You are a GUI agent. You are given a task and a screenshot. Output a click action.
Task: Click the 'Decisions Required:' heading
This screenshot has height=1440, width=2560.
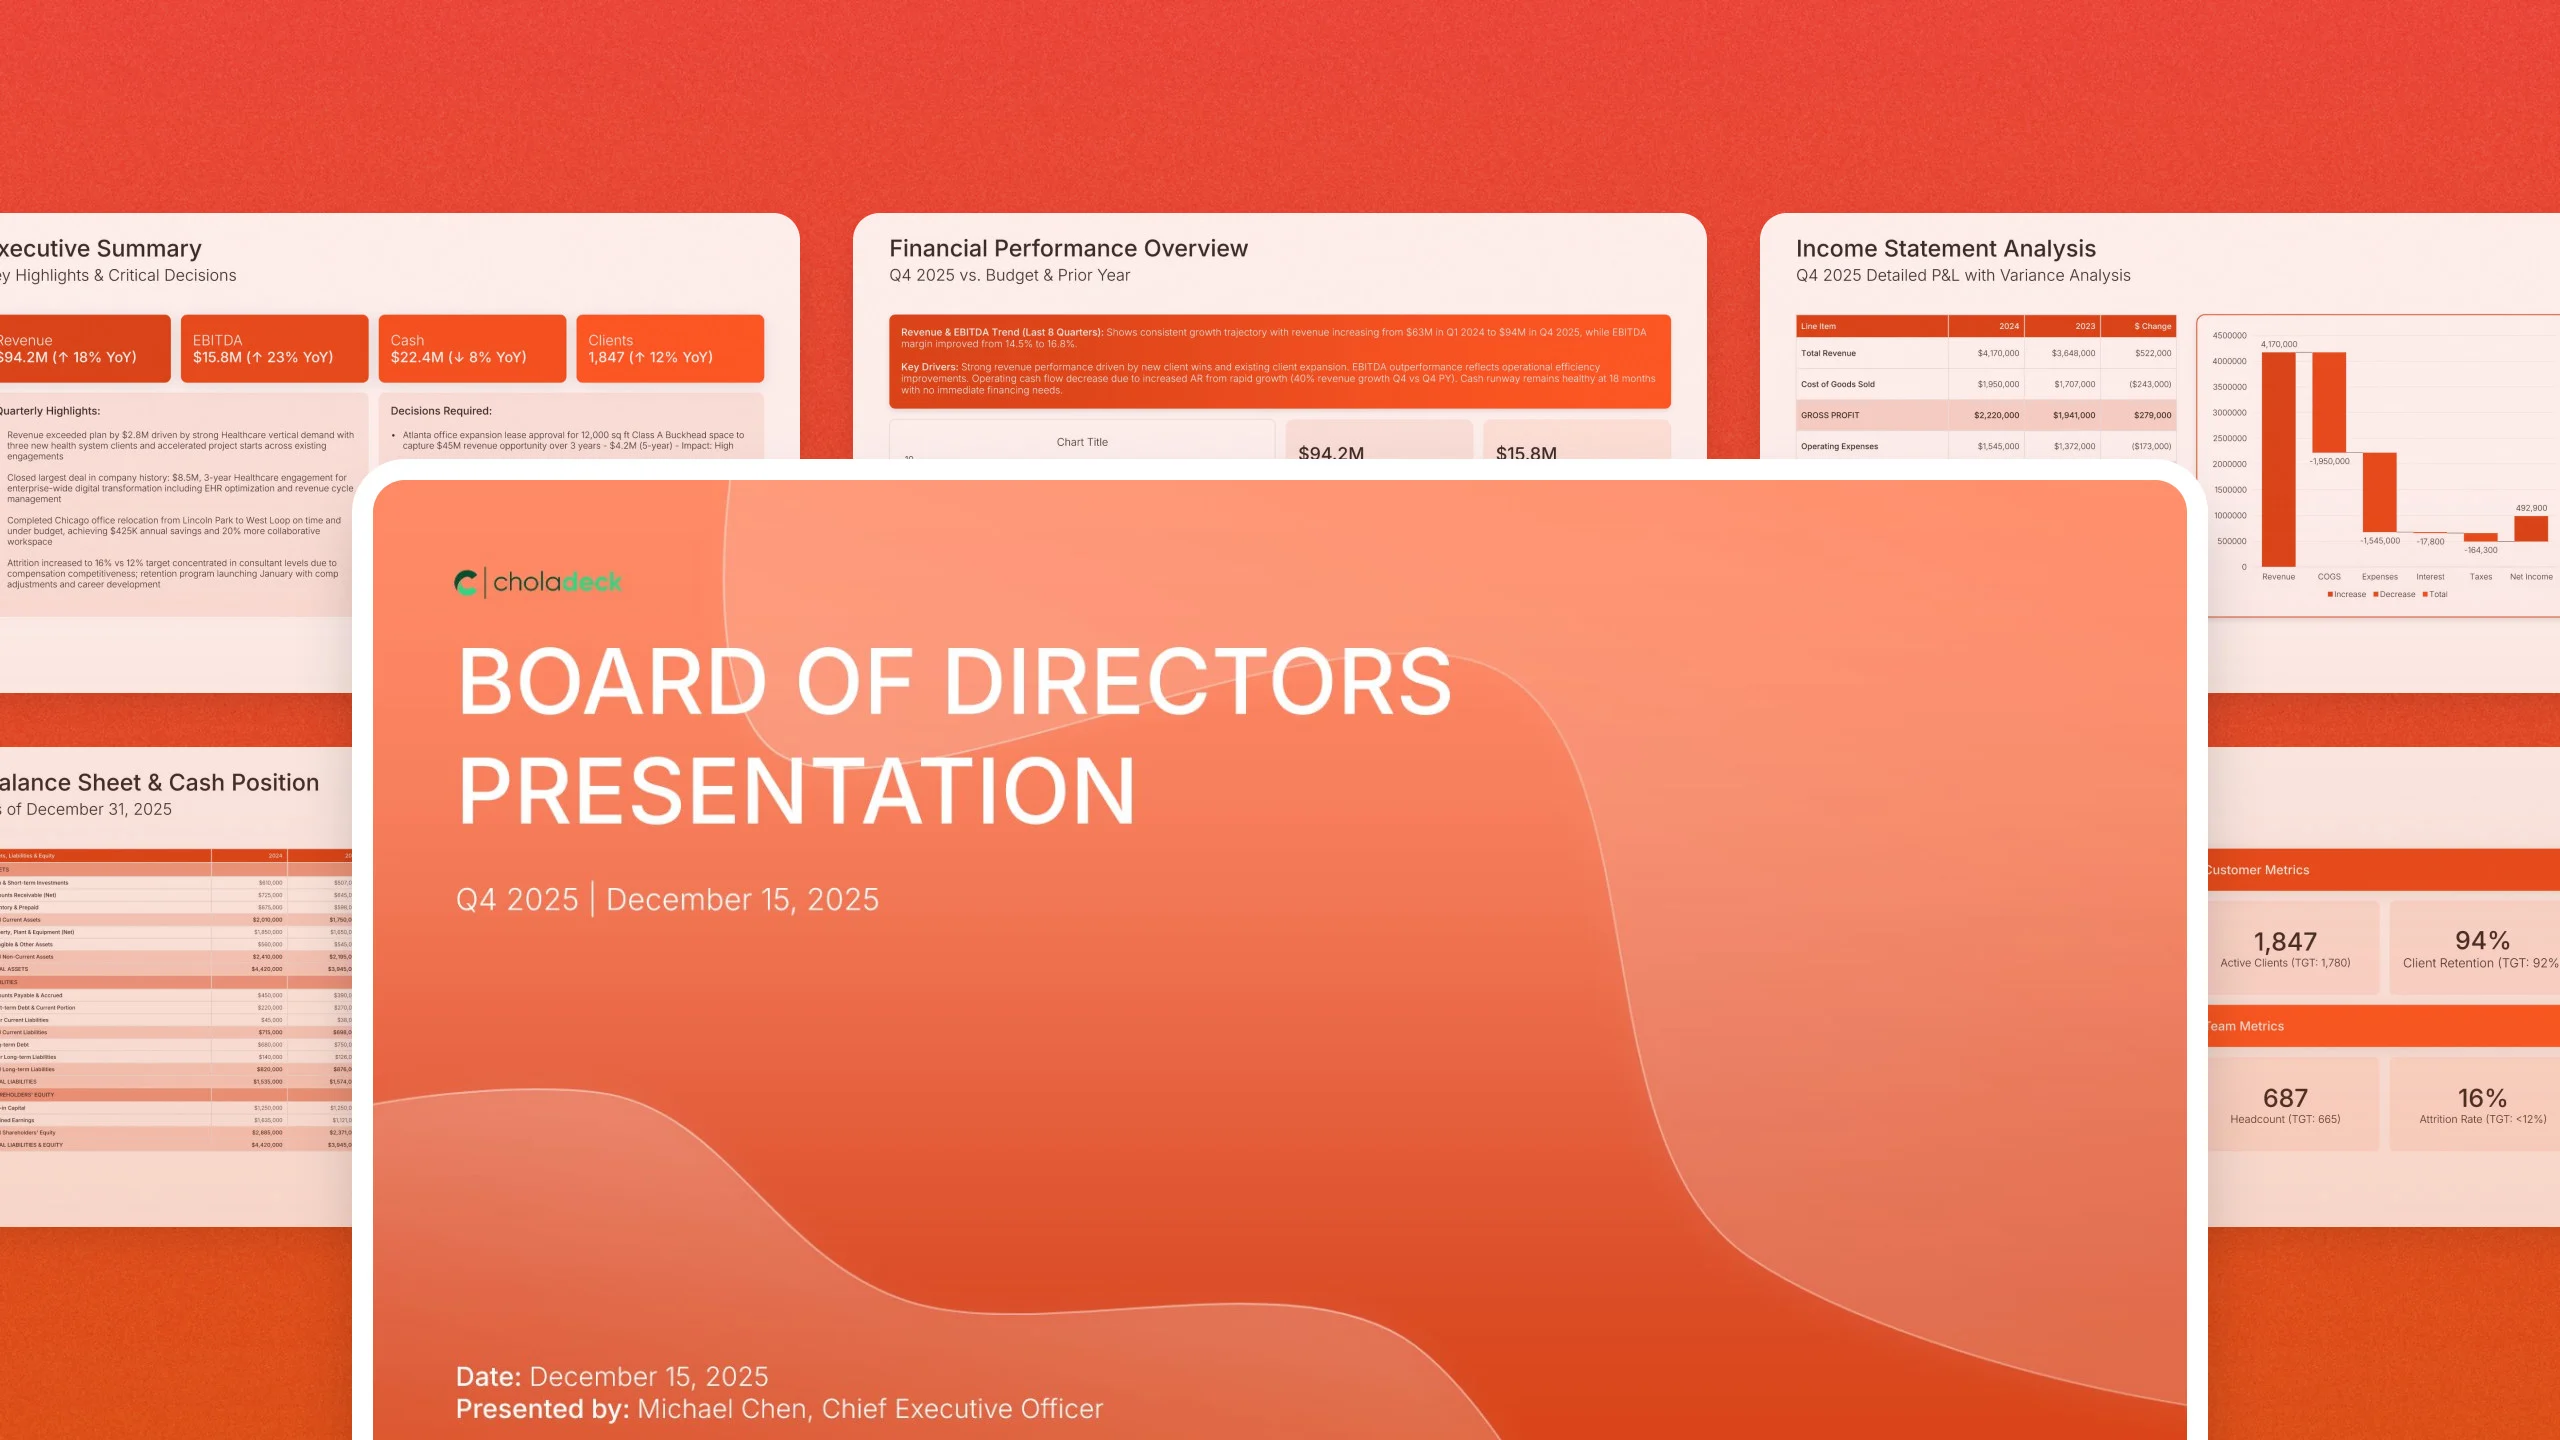tap(441, 411)
